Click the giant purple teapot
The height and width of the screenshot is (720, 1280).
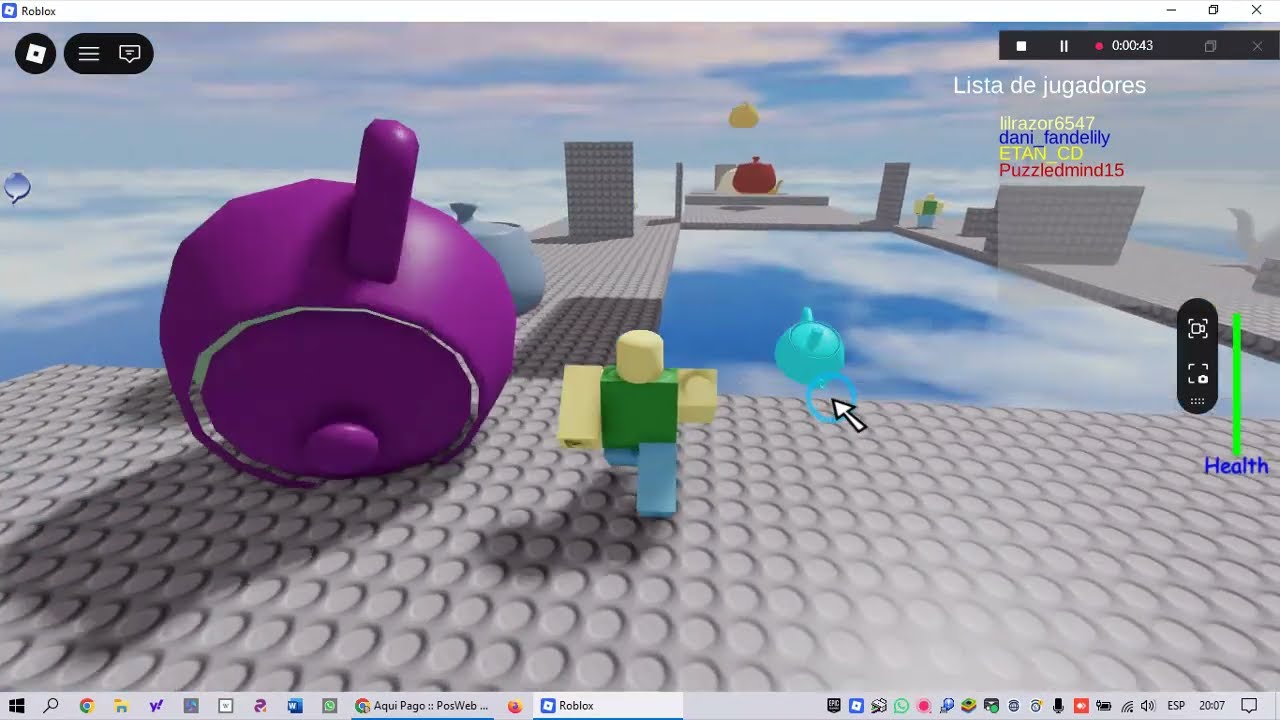coord(340,310)
